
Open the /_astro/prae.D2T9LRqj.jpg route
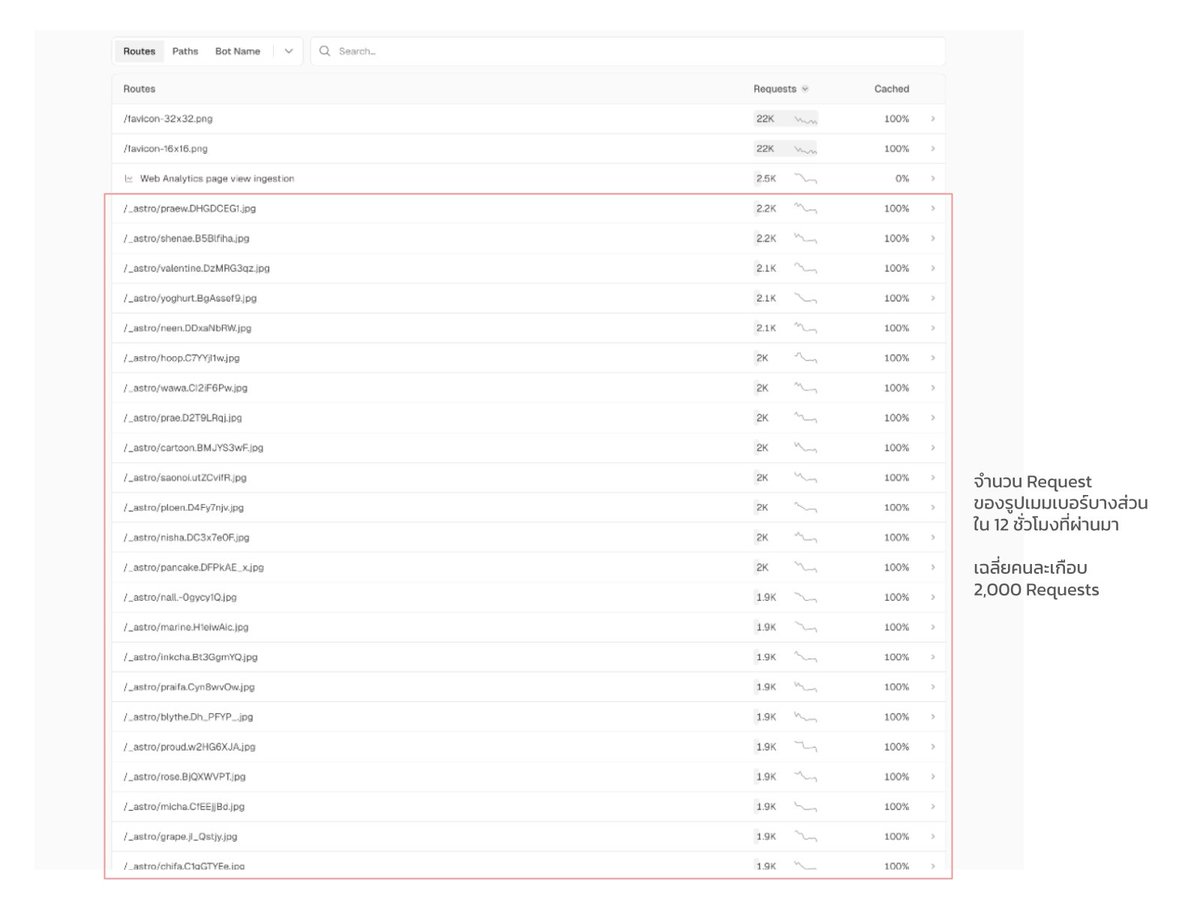[182, 418]
